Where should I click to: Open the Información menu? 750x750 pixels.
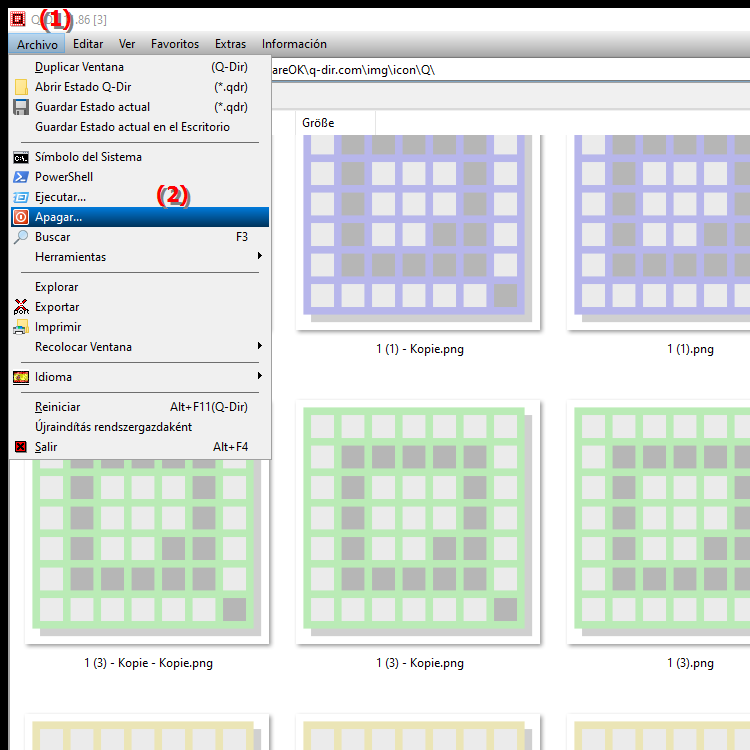[x=294, y=44]
